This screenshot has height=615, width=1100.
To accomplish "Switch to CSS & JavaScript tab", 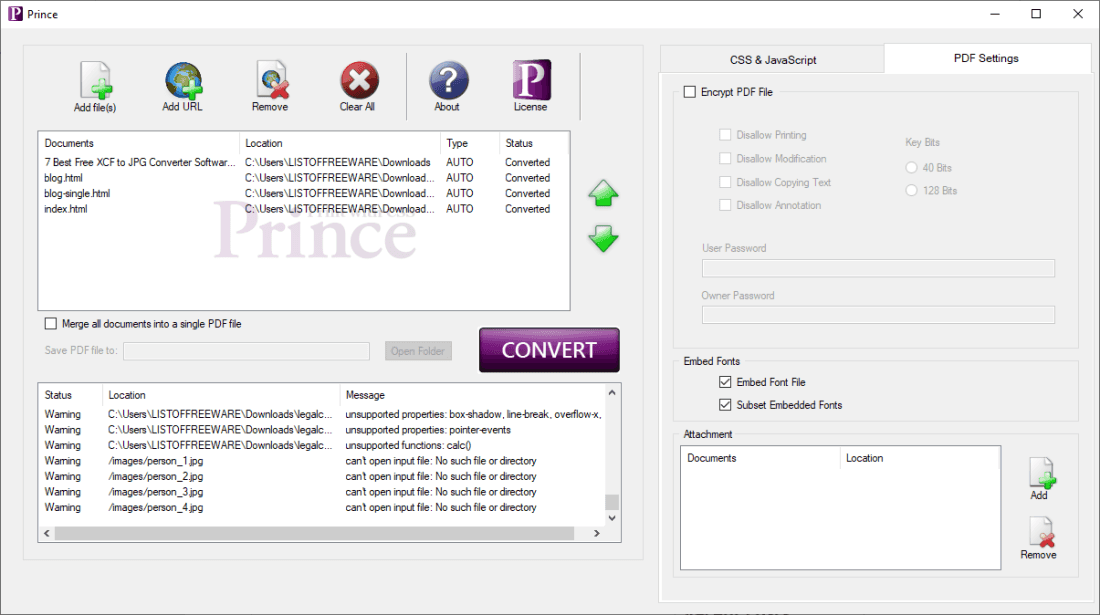I will tap(772, 60).
